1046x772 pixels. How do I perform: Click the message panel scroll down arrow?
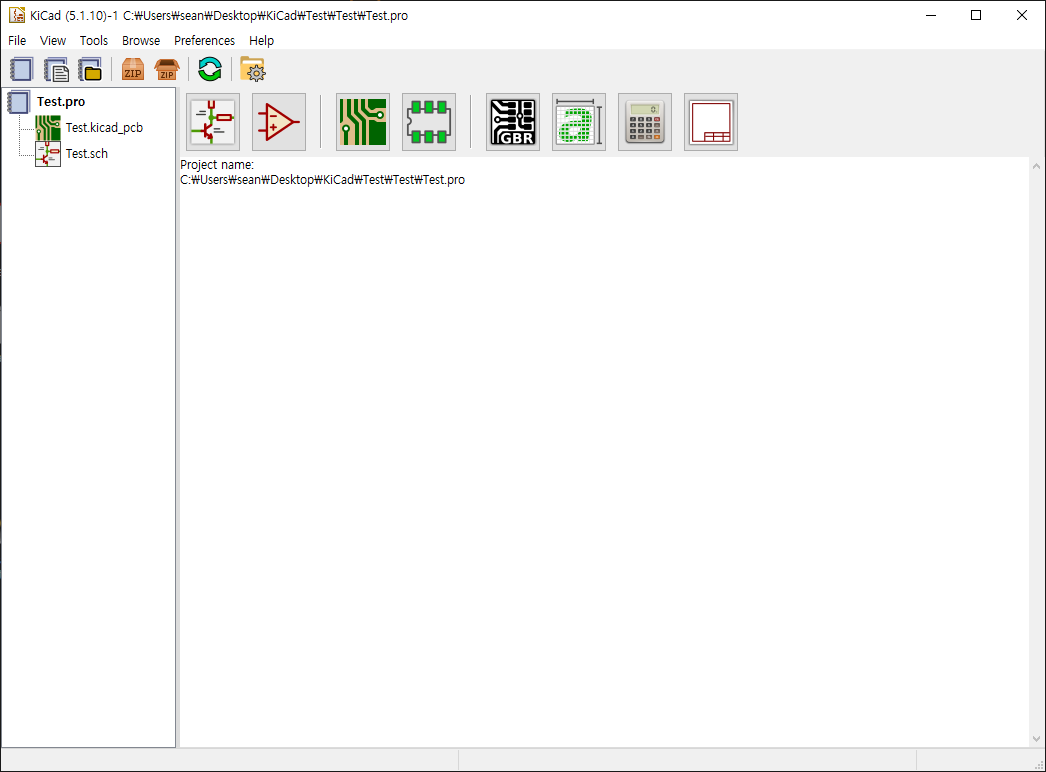pyautogui.click(x=1036, y=739)
